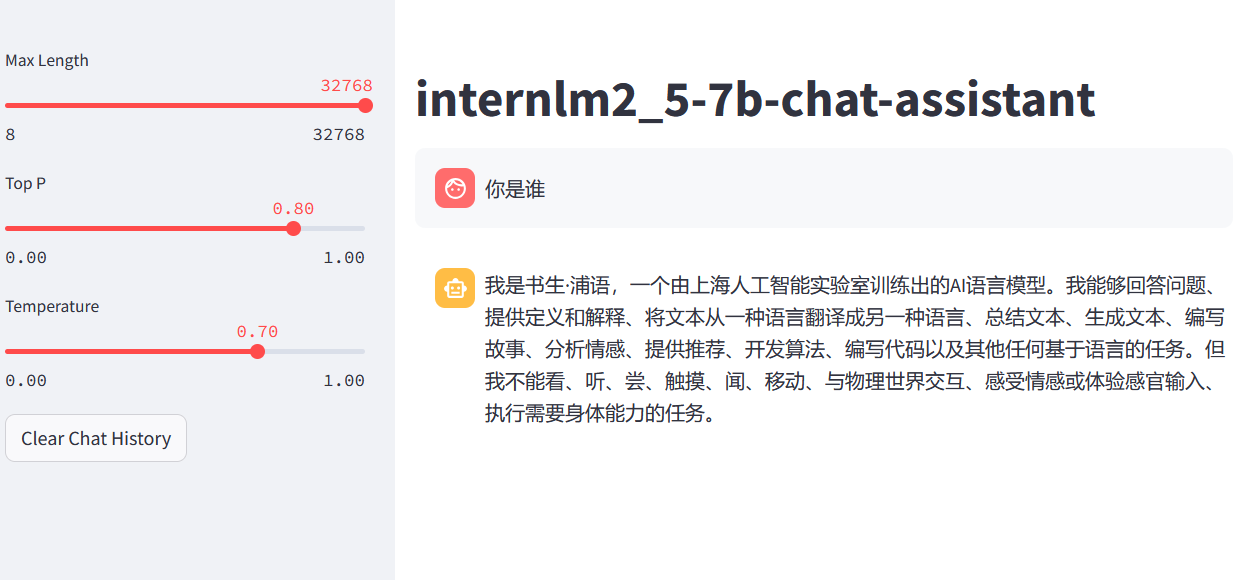The width and height of the screenshot is (1239, 580).
Task: Click the Top P label text
Action: 26,183
